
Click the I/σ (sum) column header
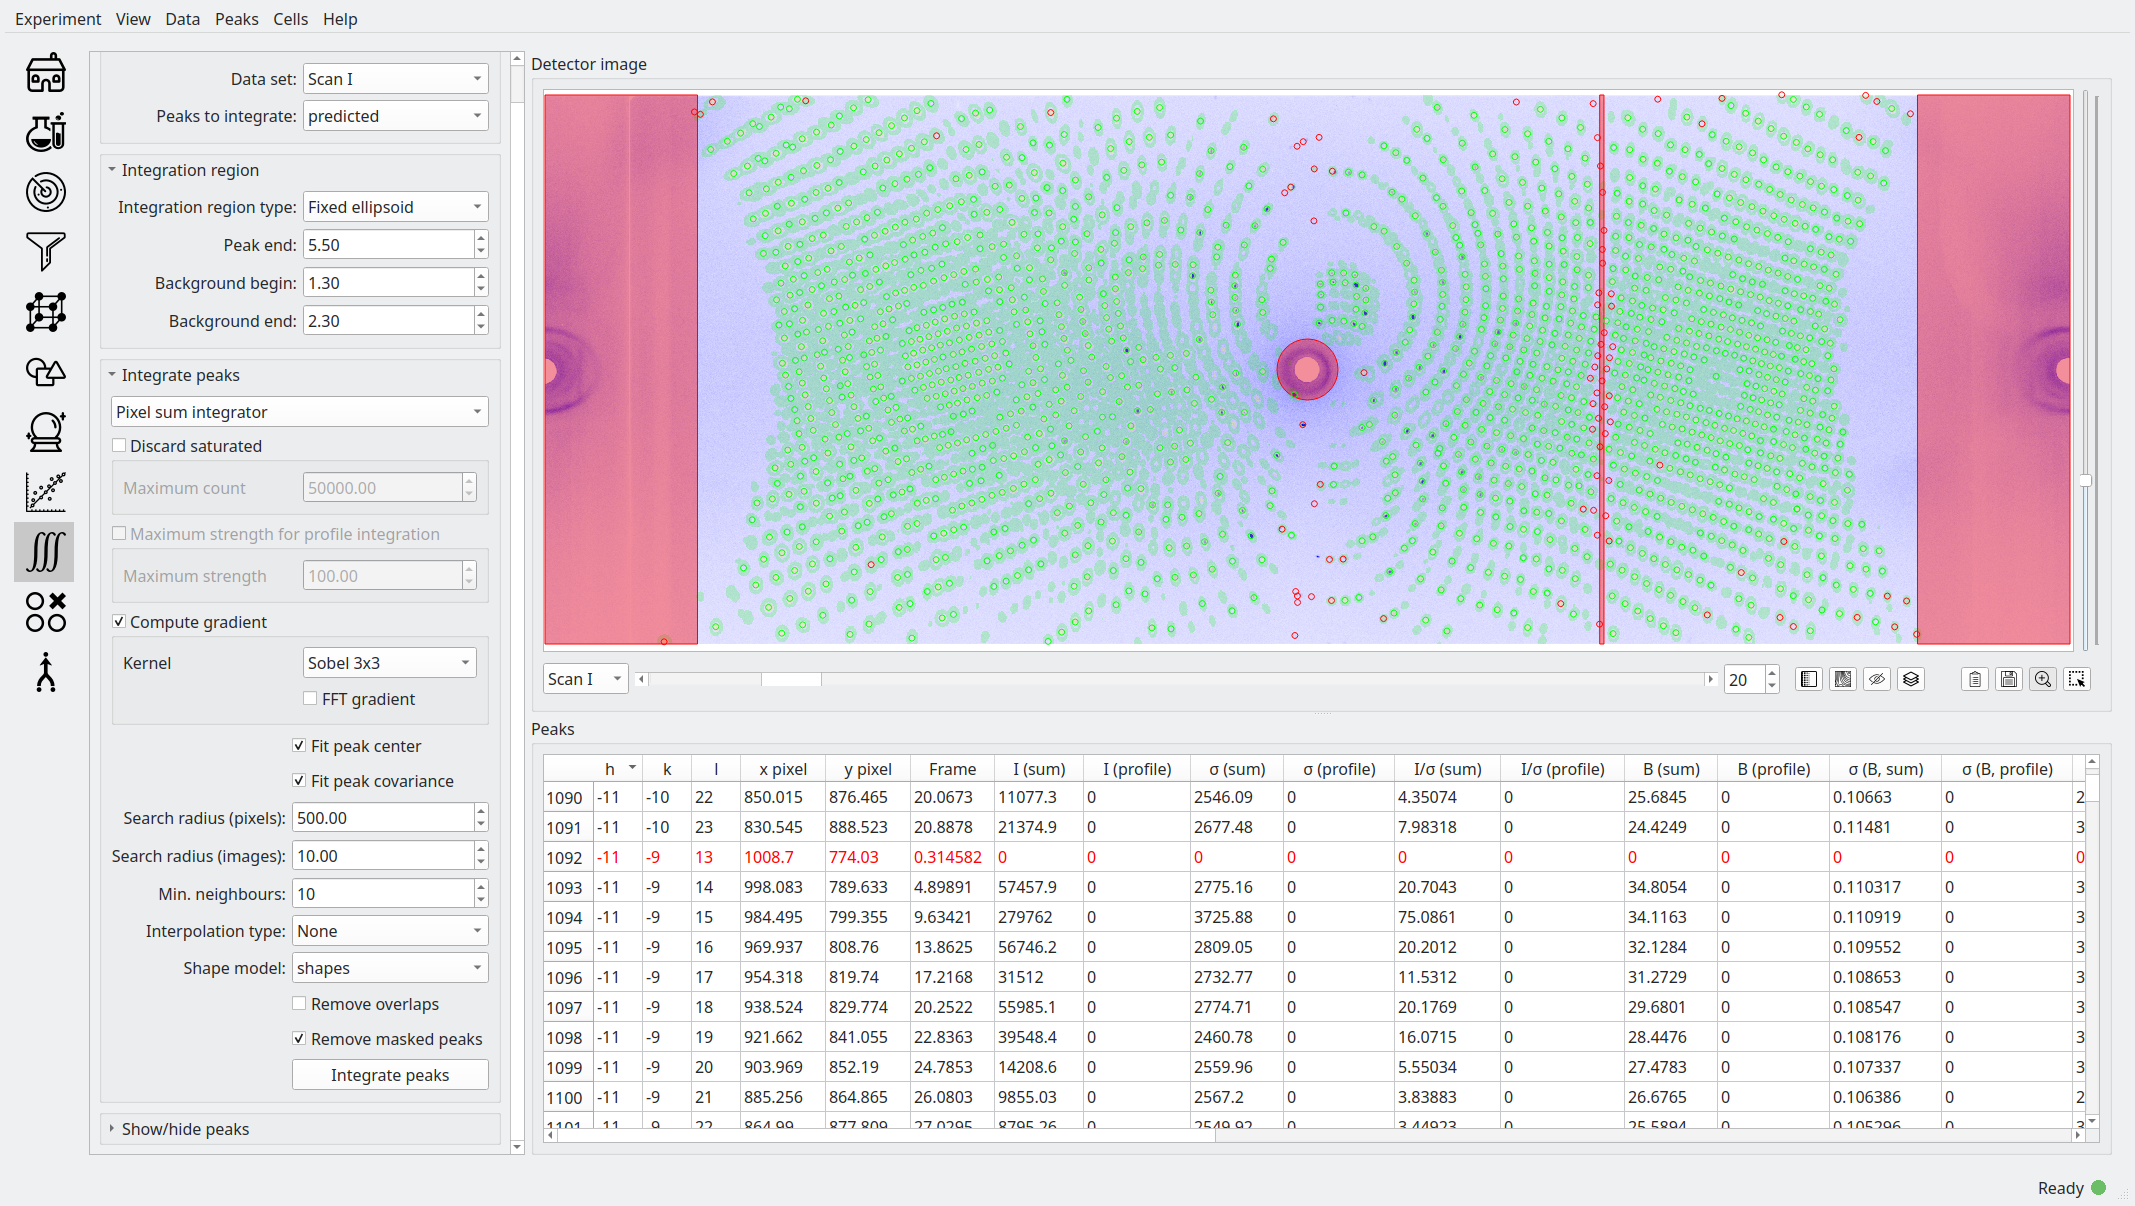point(1447,769)
